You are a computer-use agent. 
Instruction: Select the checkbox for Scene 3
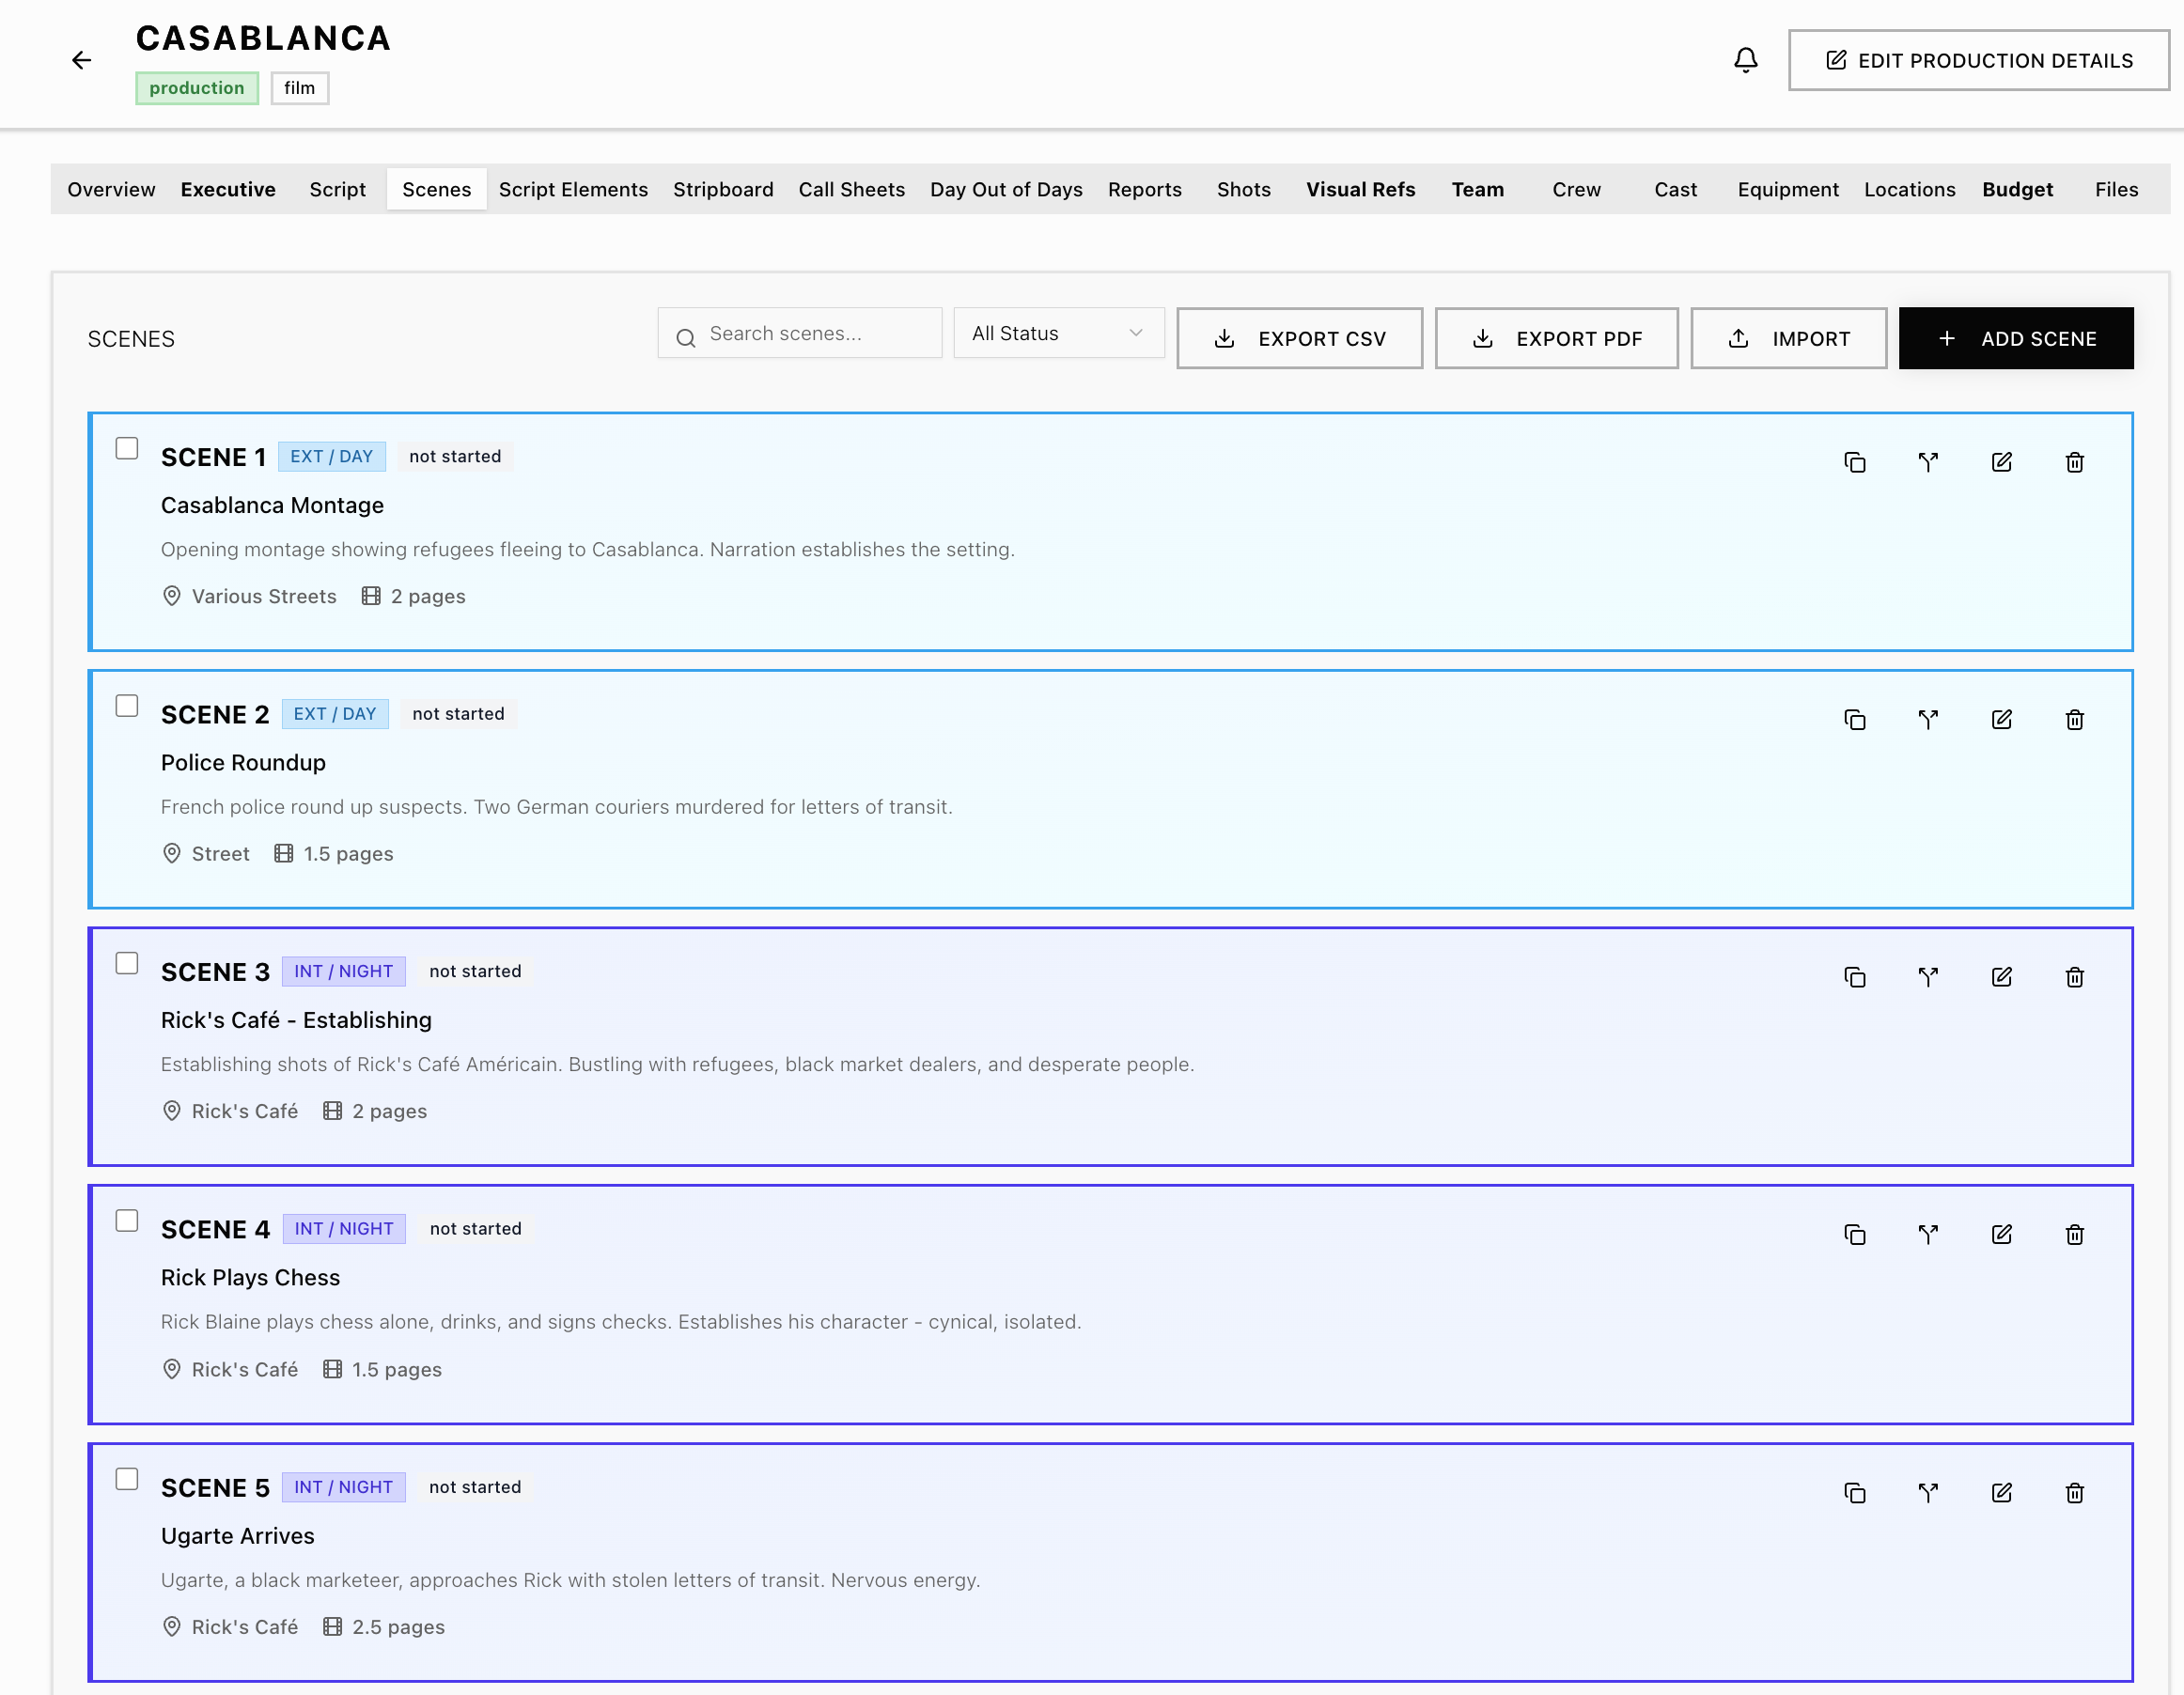[x=127, y=963]
